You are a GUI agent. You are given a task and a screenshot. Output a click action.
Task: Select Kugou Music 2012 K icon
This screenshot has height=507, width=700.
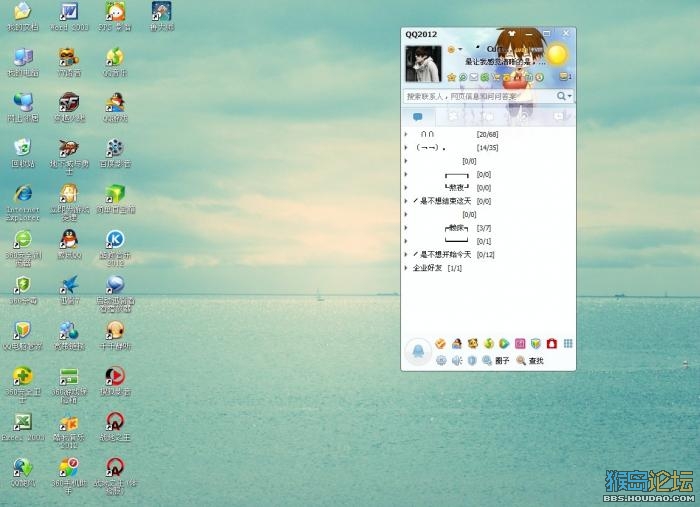(115, 248)
